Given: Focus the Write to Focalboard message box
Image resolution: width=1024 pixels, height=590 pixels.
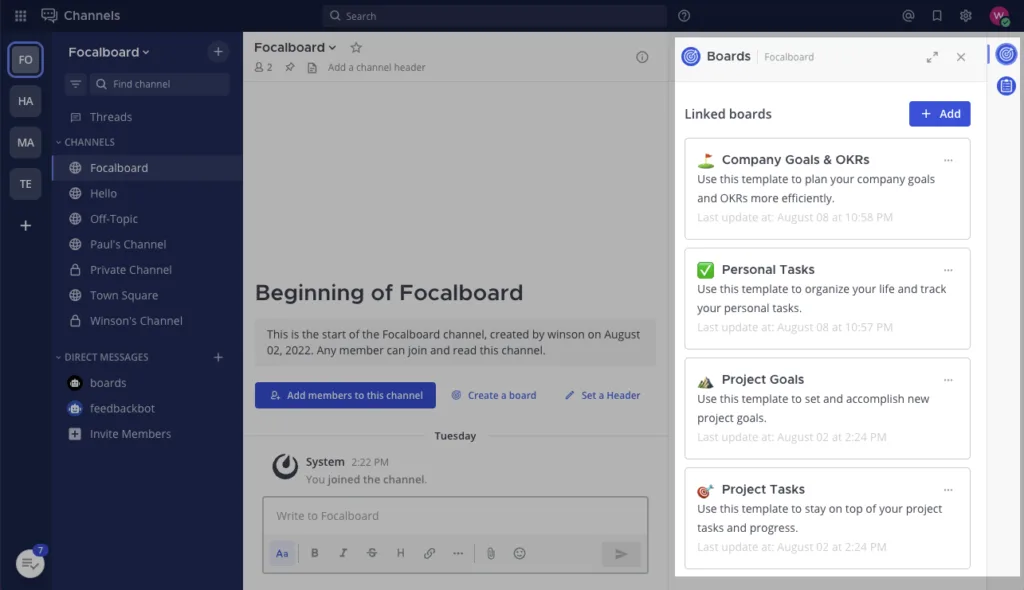Looking at the screenshot, I should [455, 516].
